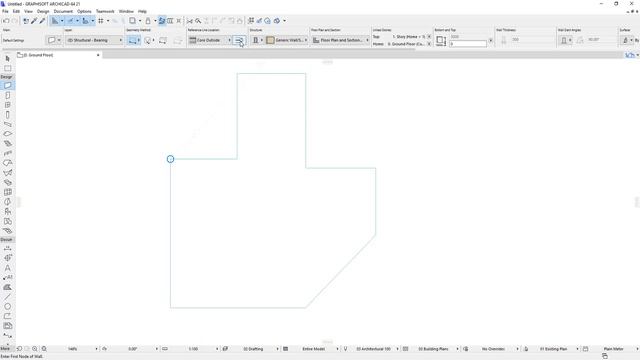Select the Roof tool in toolbox

(x=7, y=163)
